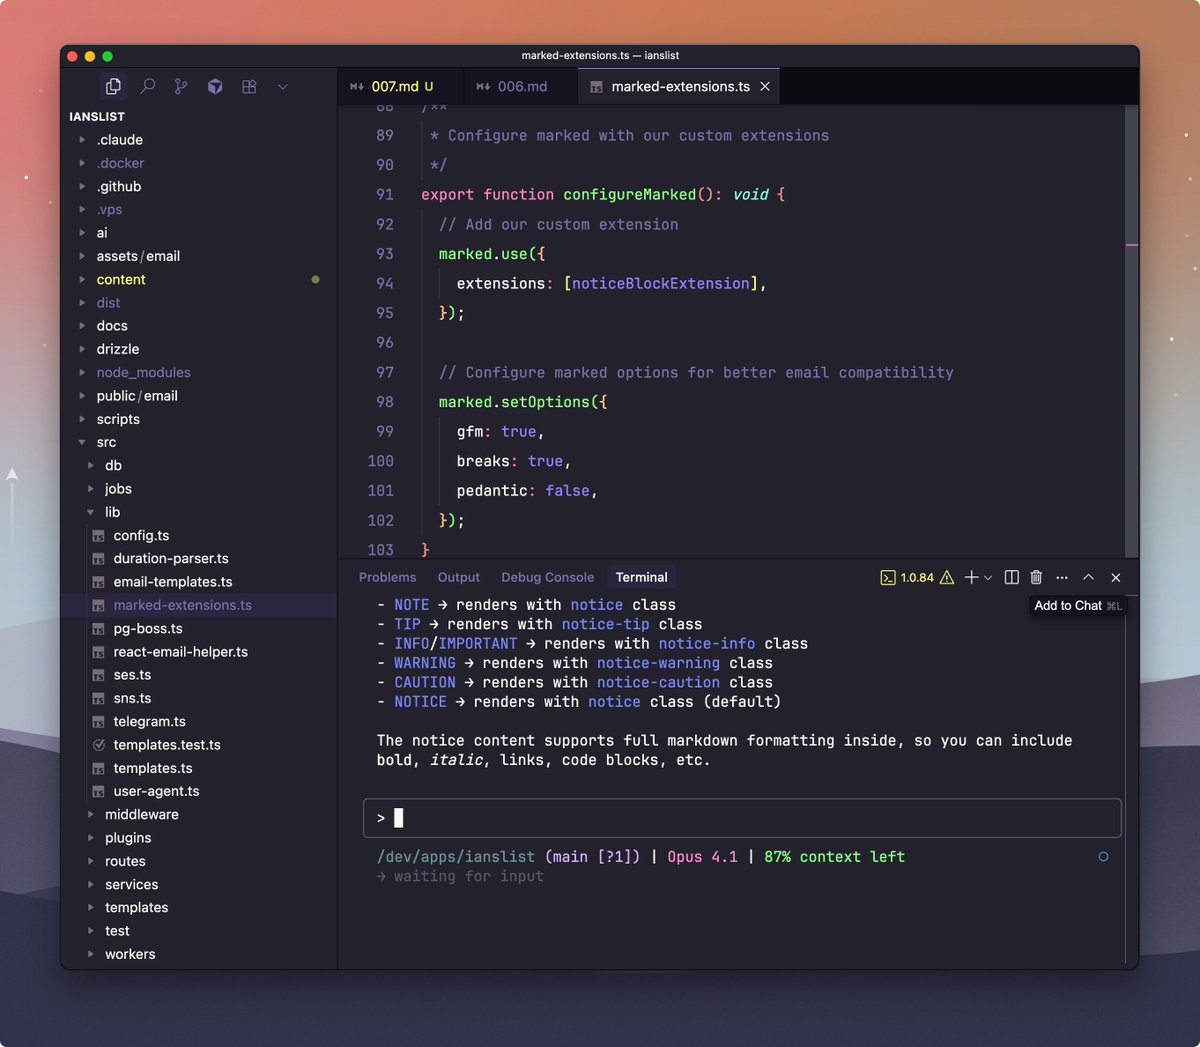Click the IANSLIST explorer section header

coord(198,117)
